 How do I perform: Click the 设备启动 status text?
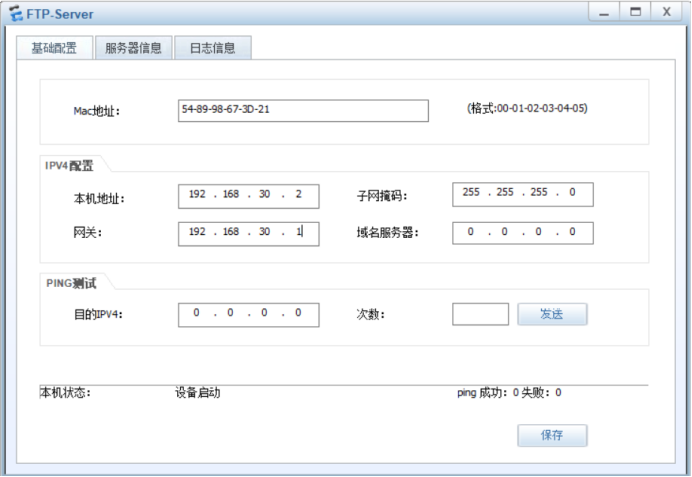tap(197, 392)
